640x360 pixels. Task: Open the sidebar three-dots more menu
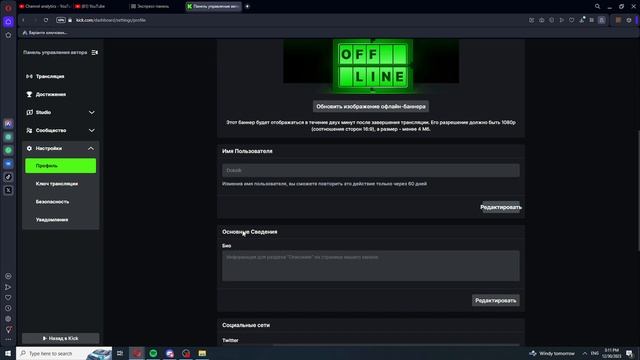[8, 340]
